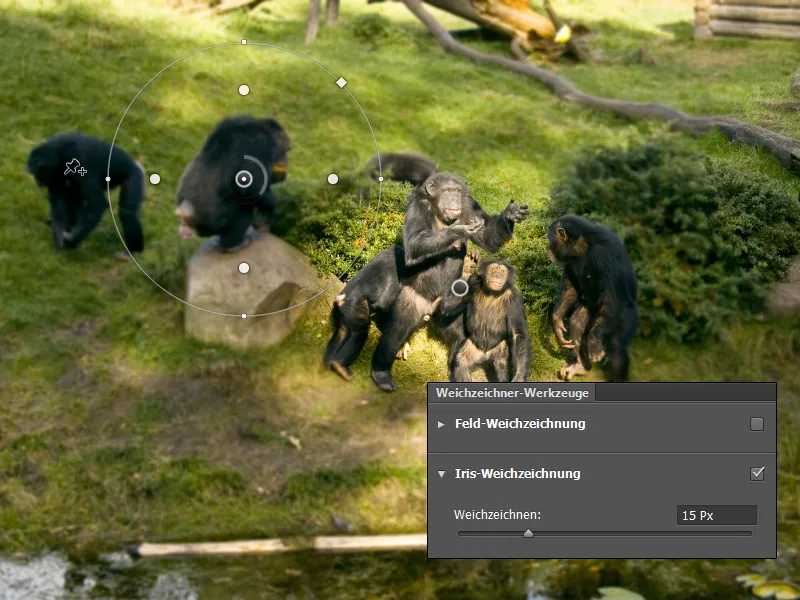Click the top feather dot inside the blur ring
800x600 pixels.
click(x=243, y=89)
